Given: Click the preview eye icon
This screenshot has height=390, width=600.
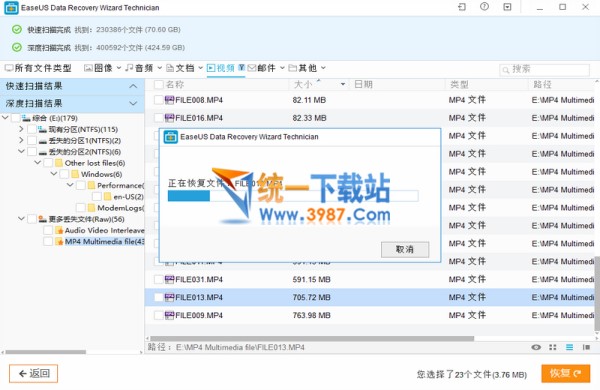Looking at the screenshot, I should click(x=536, y=347).
